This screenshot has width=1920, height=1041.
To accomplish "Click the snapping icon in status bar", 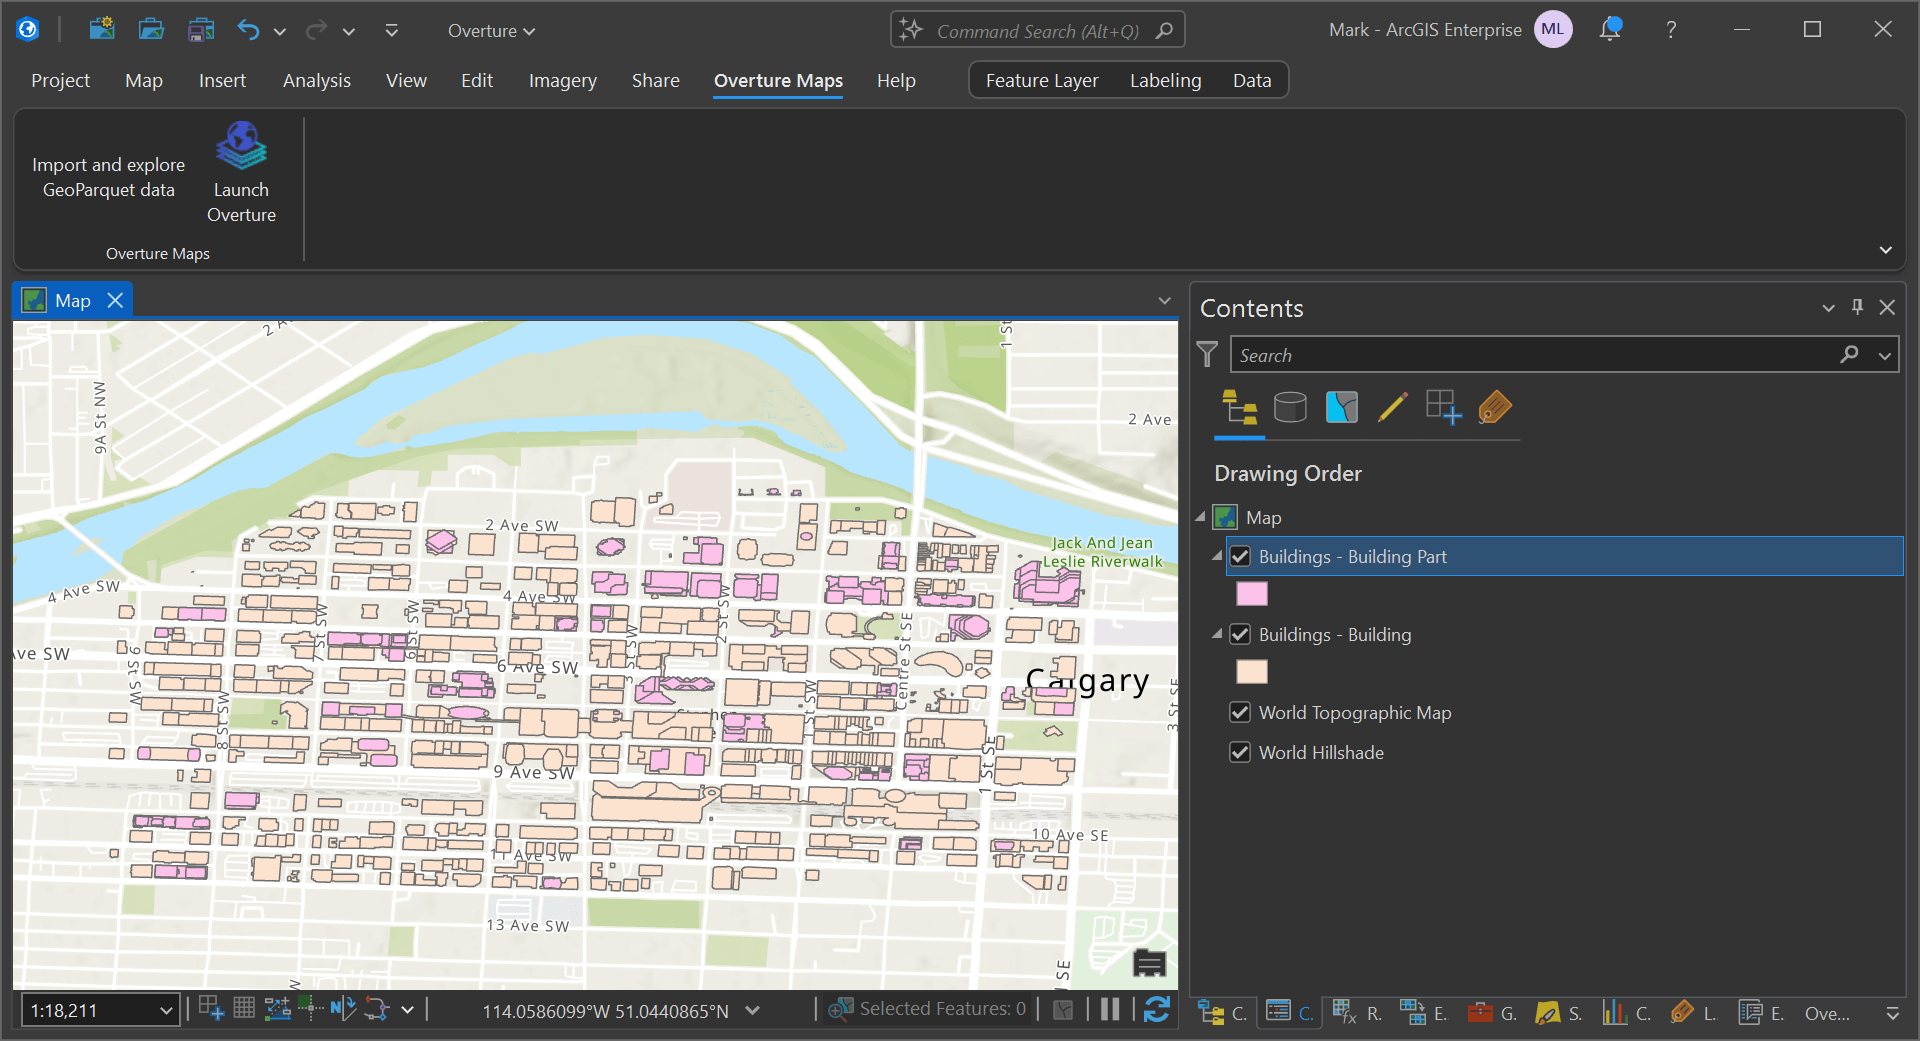I will [x=211, y=1009].
